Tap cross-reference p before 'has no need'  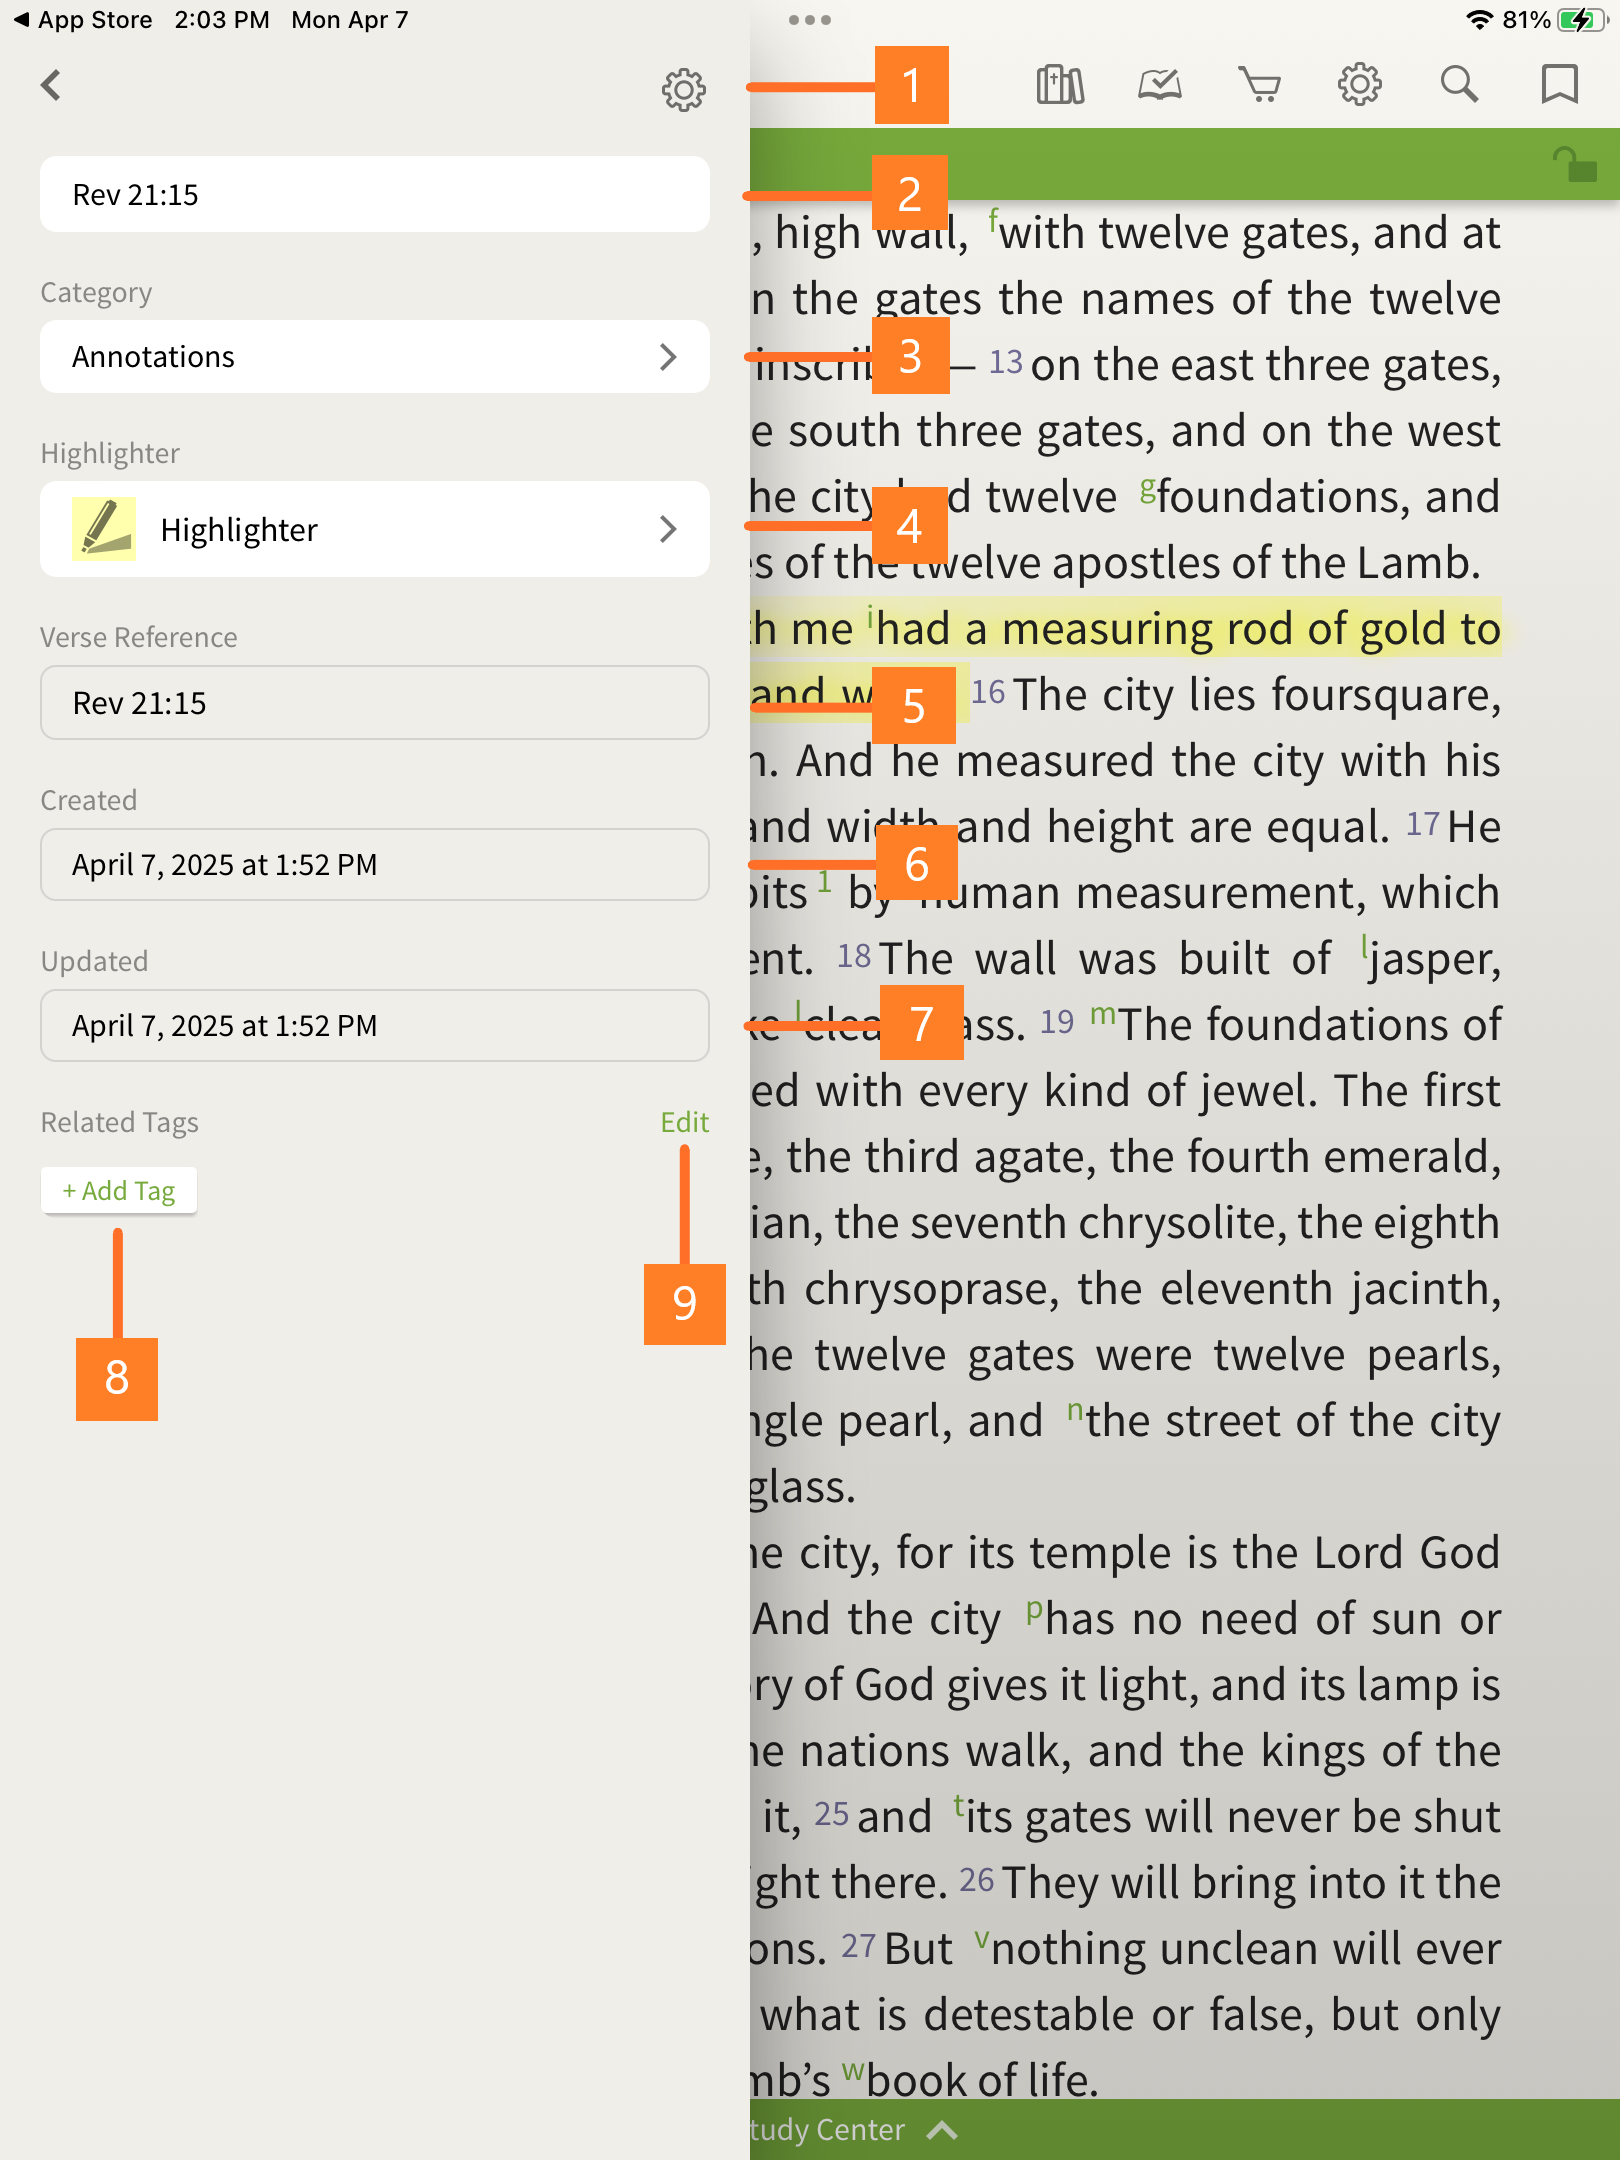point(1035,1609)
